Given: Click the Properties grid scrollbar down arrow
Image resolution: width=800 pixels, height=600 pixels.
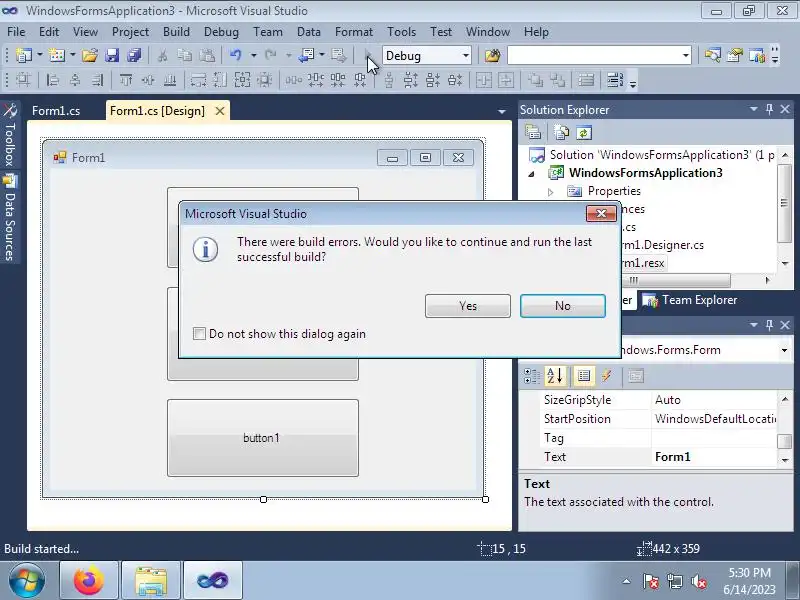Looking at the screenshot, I should (x=785, y=460).
